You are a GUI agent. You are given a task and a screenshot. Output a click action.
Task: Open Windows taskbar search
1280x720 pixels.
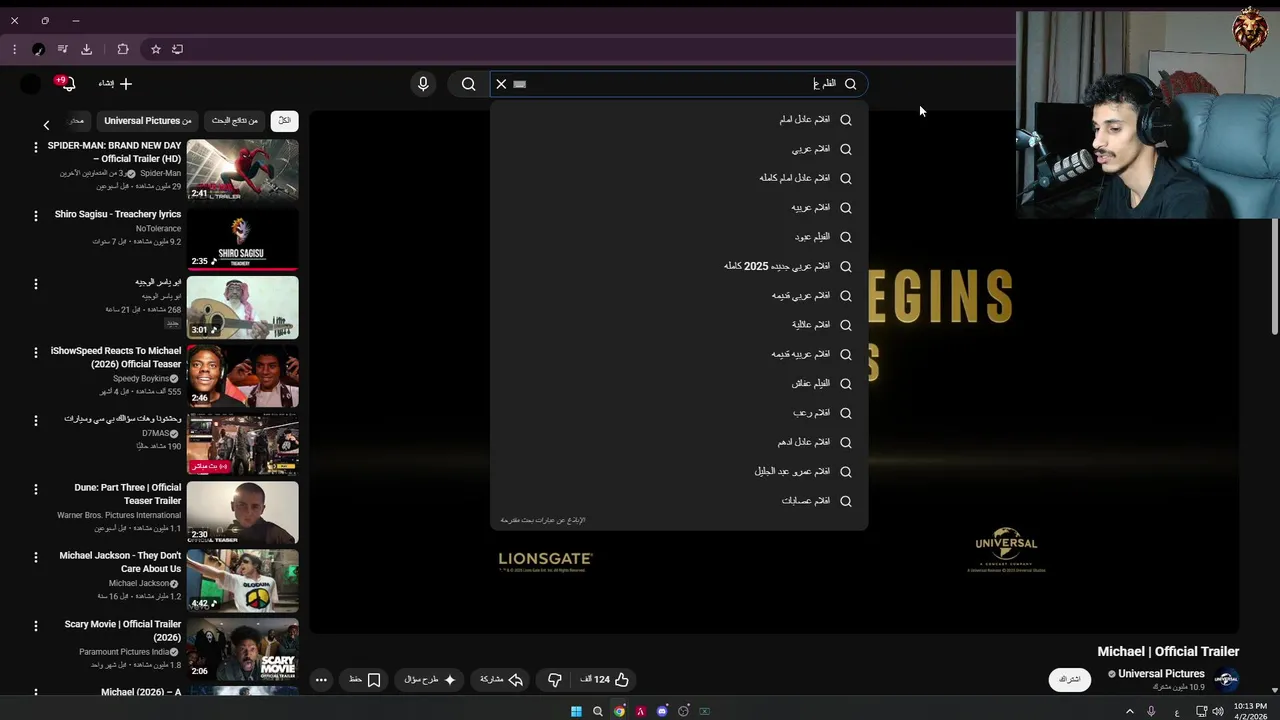pyautogui.click(x=598, y=711)
